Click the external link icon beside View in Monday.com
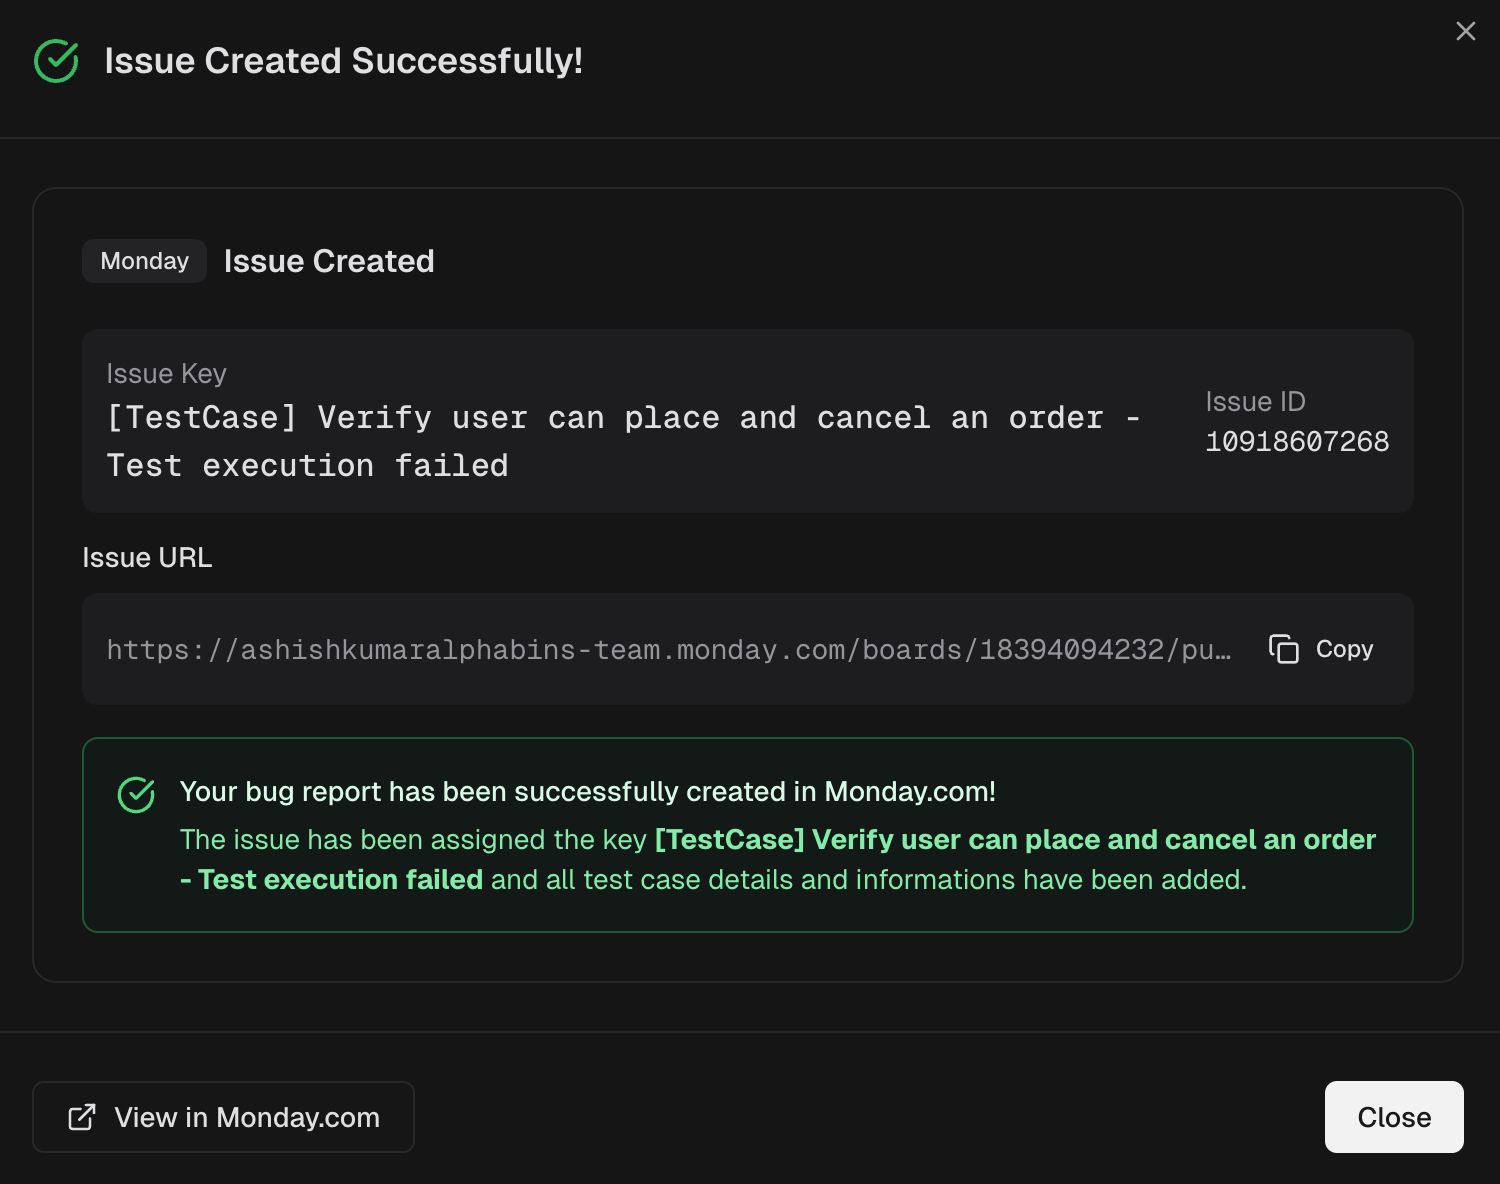This screenshot has width=1500, height=1184. pyautogui.click(x=82, y=1117)
